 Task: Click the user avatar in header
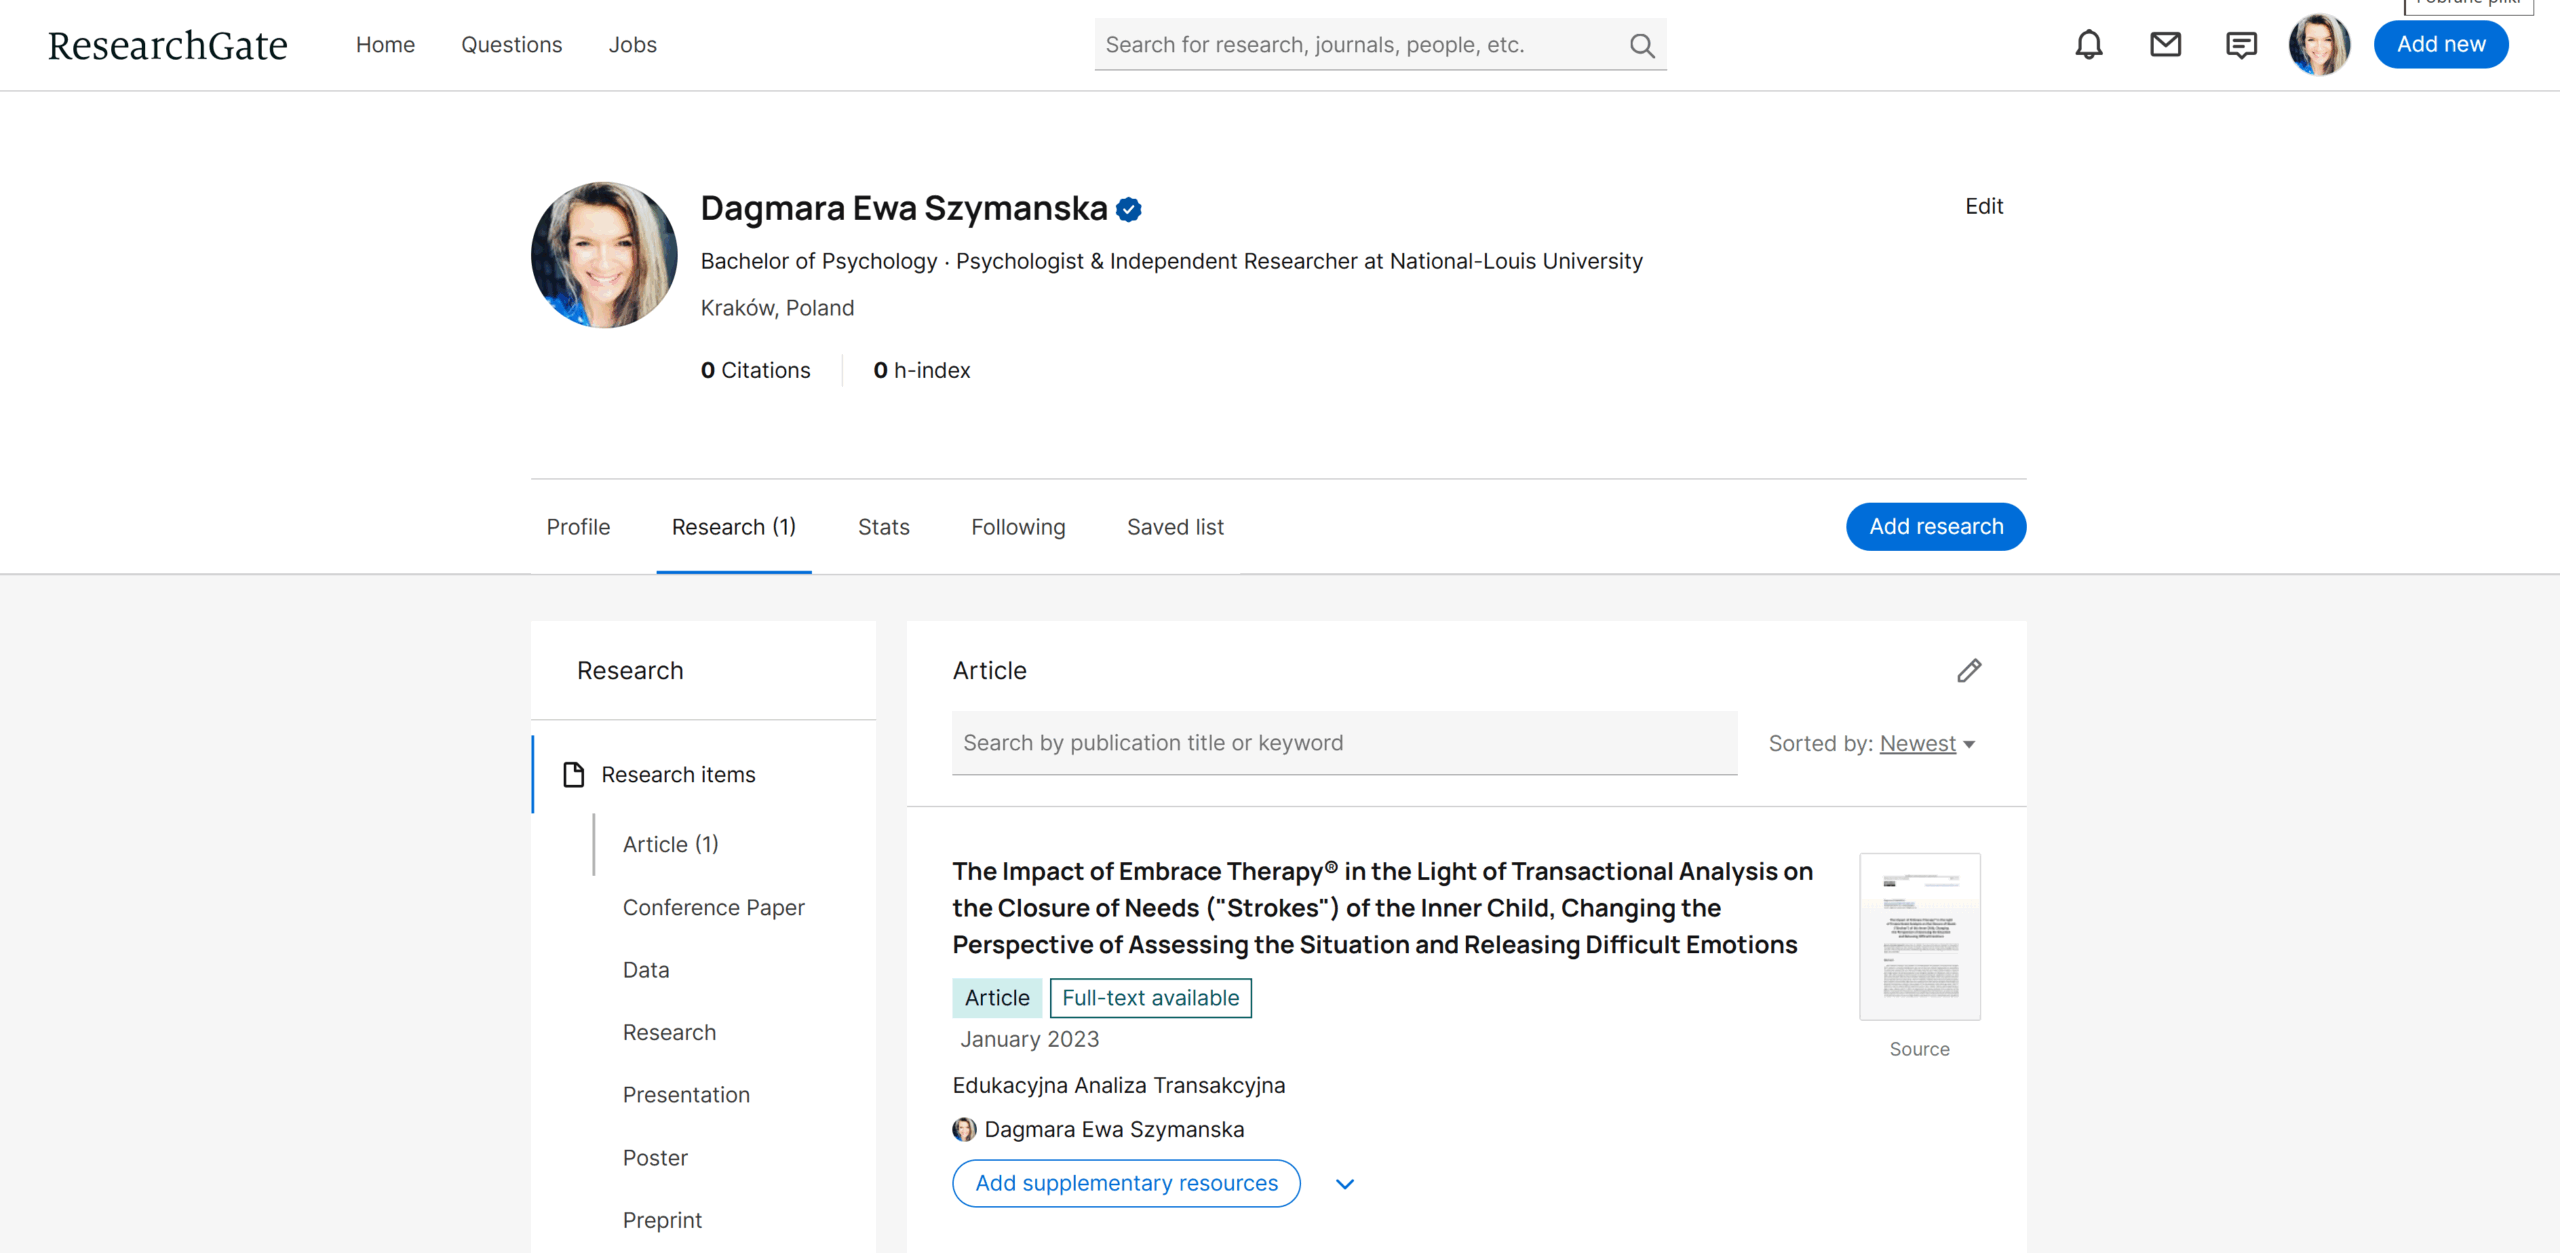[2318, 45]
